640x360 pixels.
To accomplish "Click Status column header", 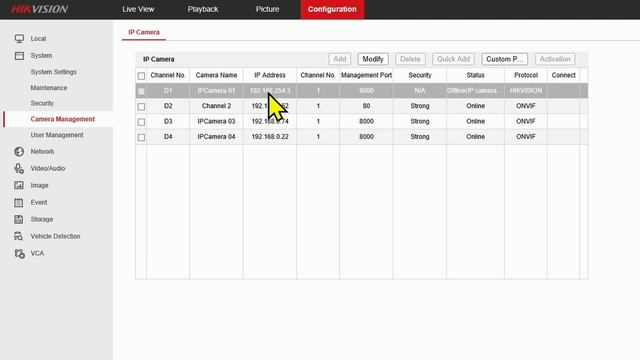I will tap(476, 75).
